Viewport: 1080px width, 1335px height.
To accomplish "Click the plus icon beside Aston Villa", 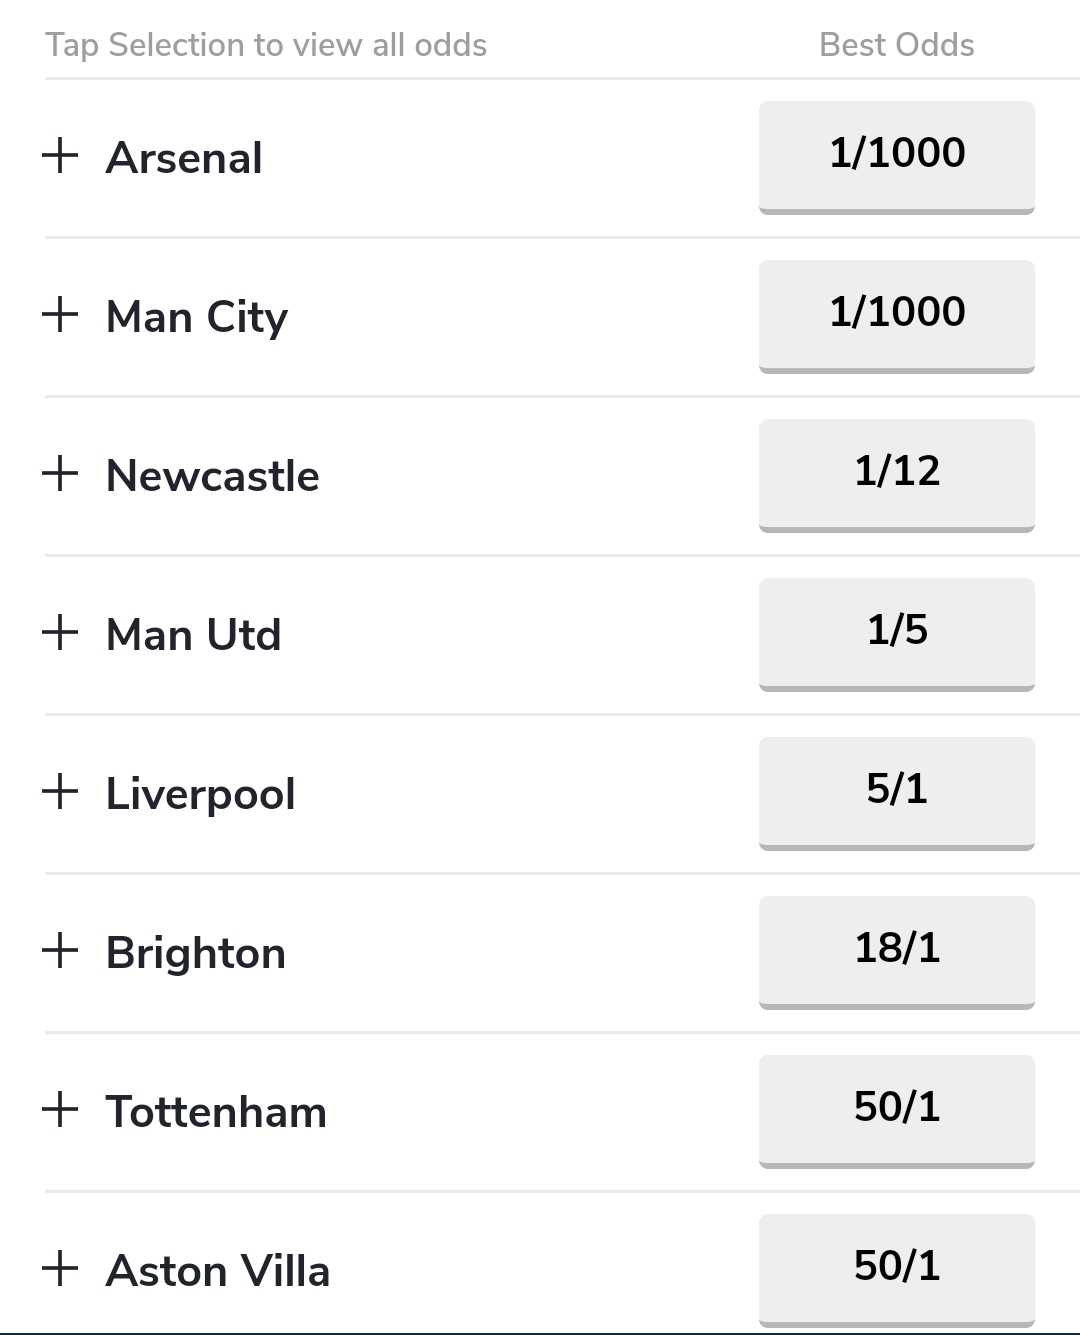I will (60, 1268).
